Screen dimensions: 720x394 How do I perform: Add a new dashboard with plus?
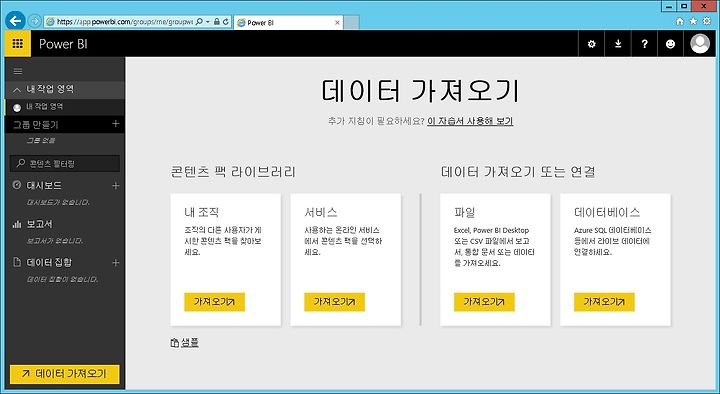(115, 186)
